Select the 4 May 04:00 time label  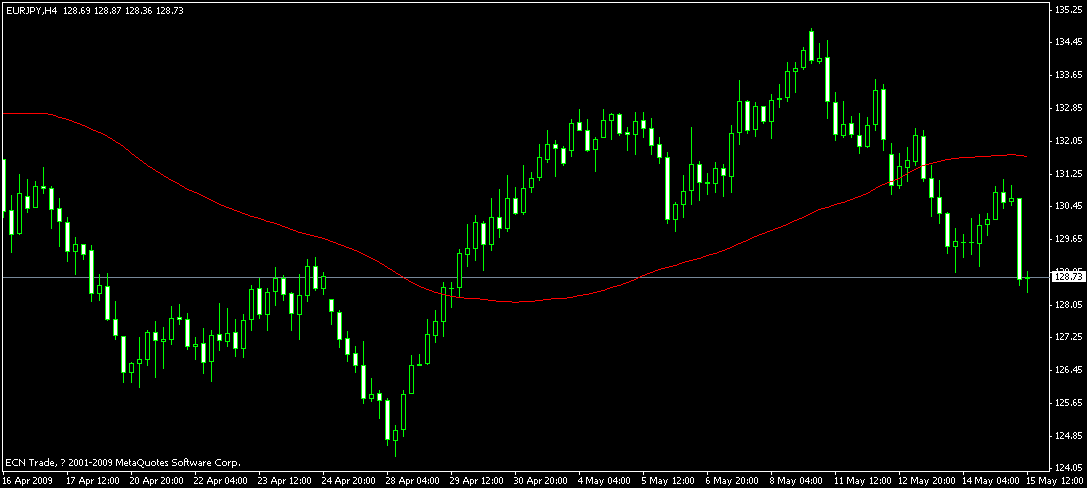607,480
